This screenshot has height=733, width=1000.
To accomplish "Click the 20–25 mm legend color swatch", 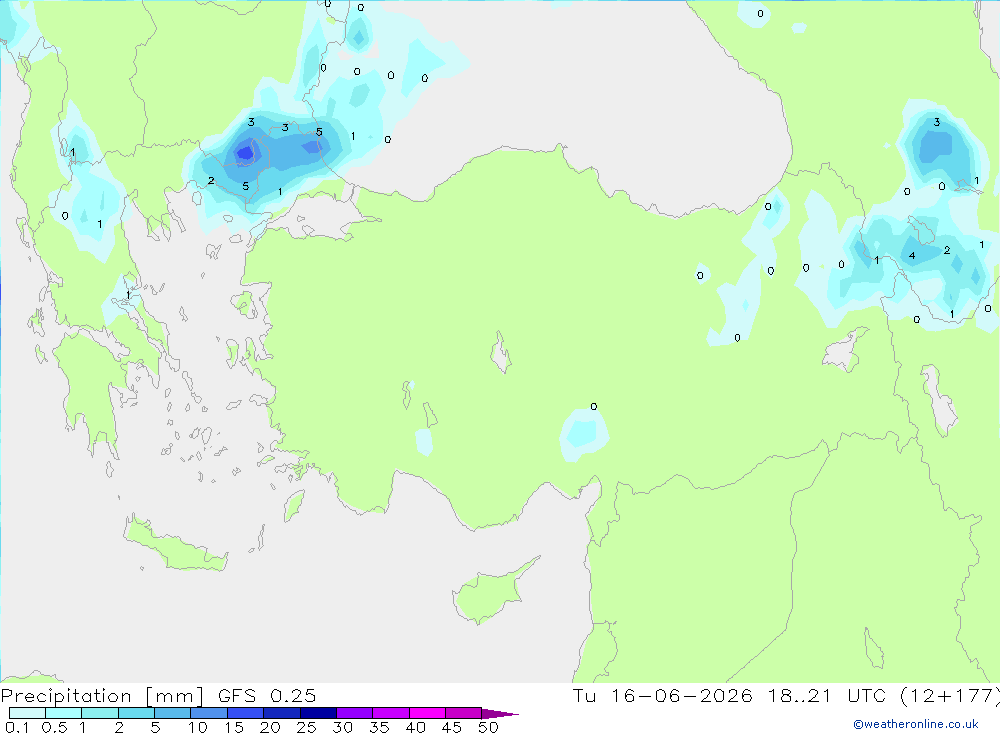I will pos(282,713).
